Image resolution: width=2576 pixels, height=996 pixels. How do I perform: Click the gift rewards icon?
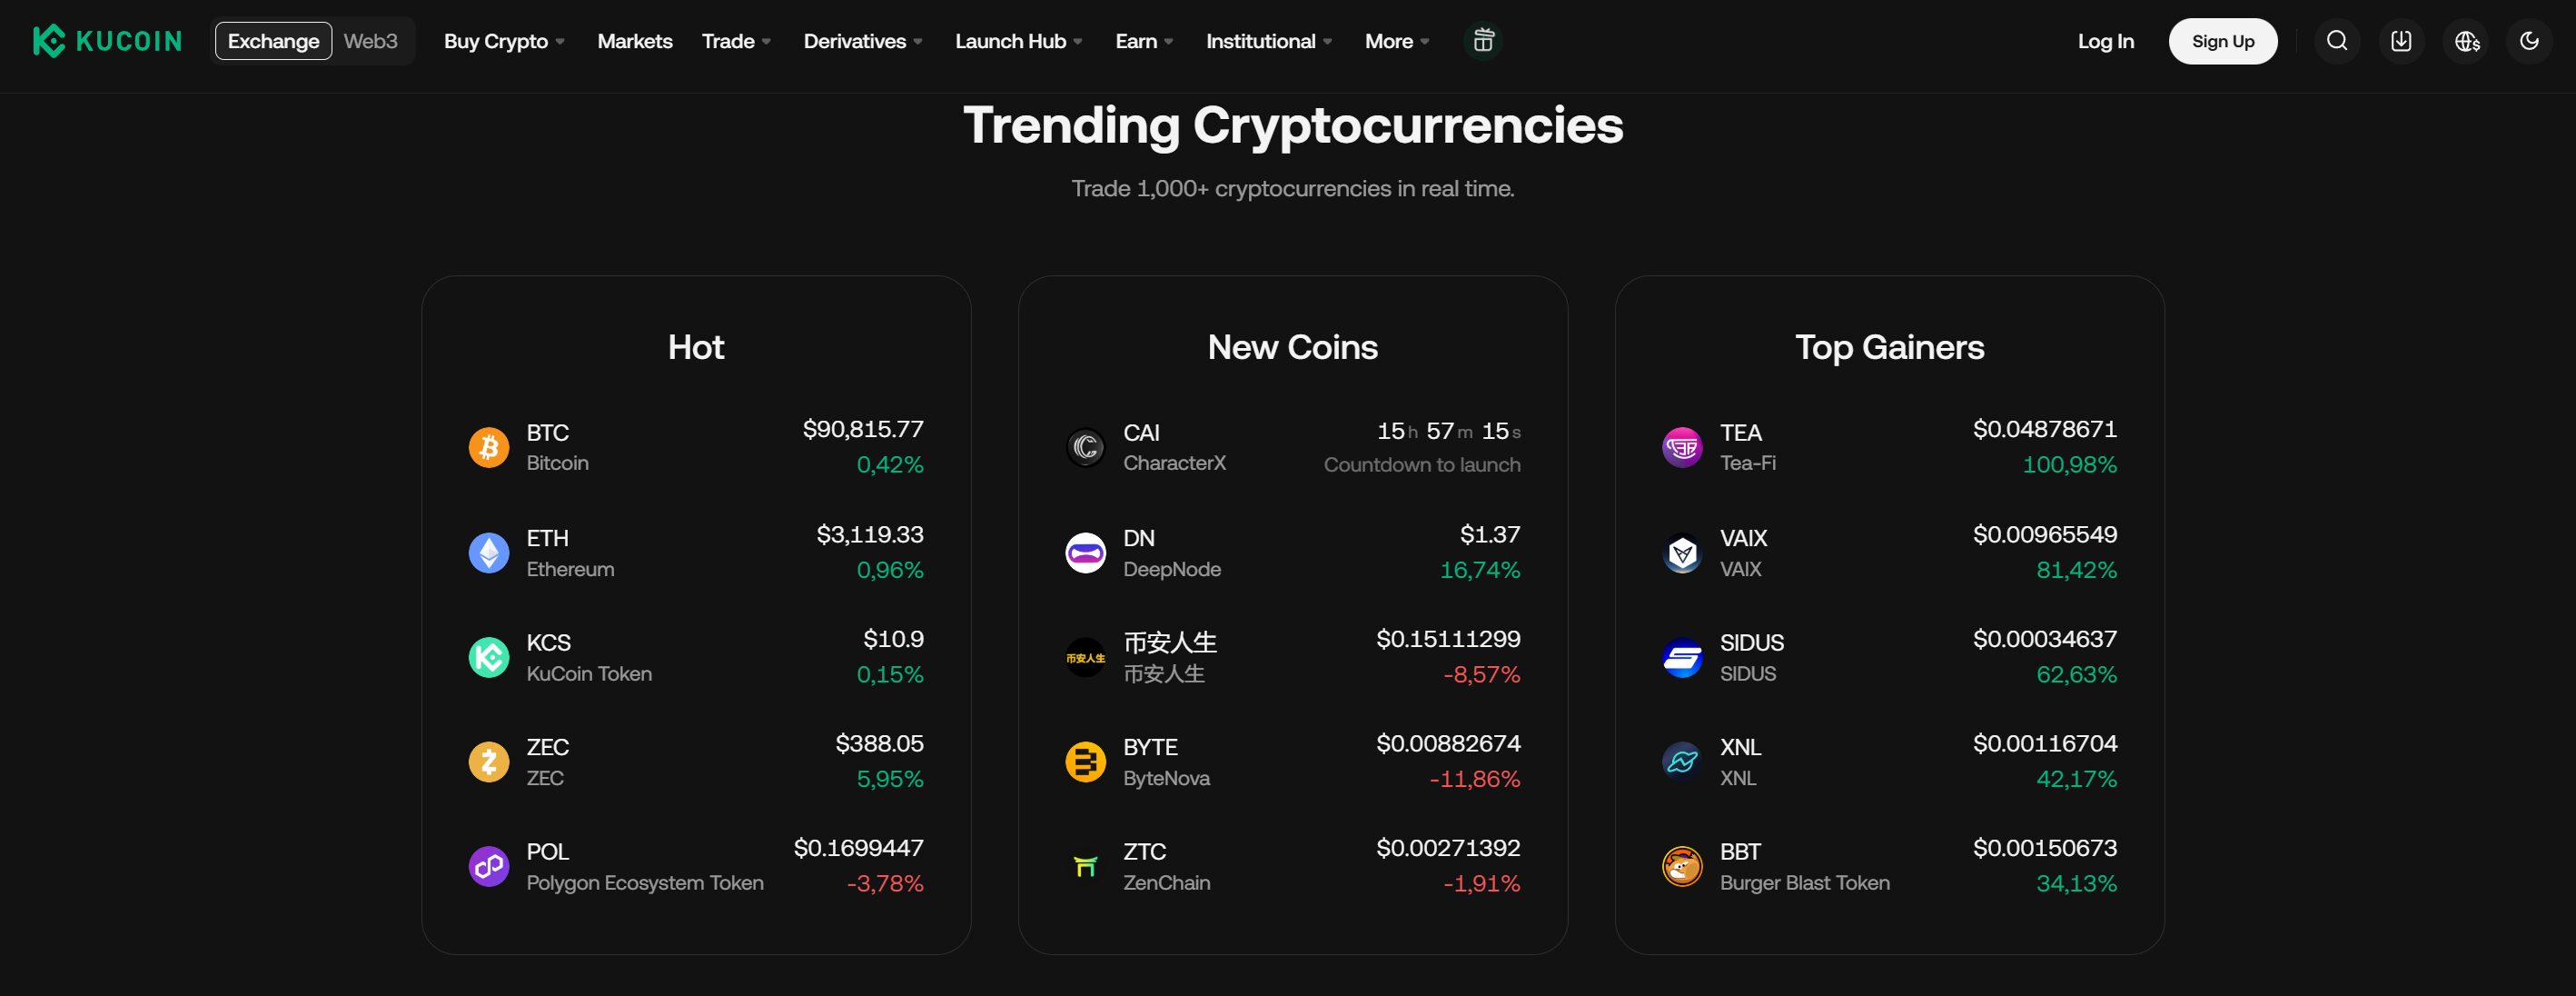point(1483,41)
